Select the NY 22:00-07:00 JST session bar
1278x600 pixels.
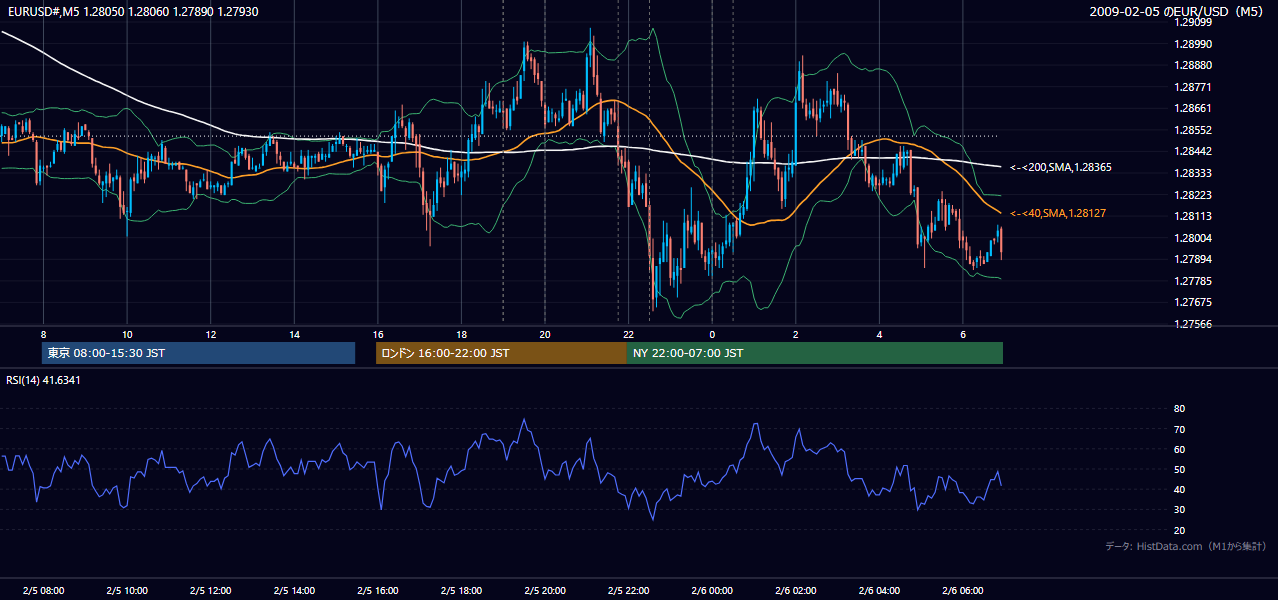[815, 353]
